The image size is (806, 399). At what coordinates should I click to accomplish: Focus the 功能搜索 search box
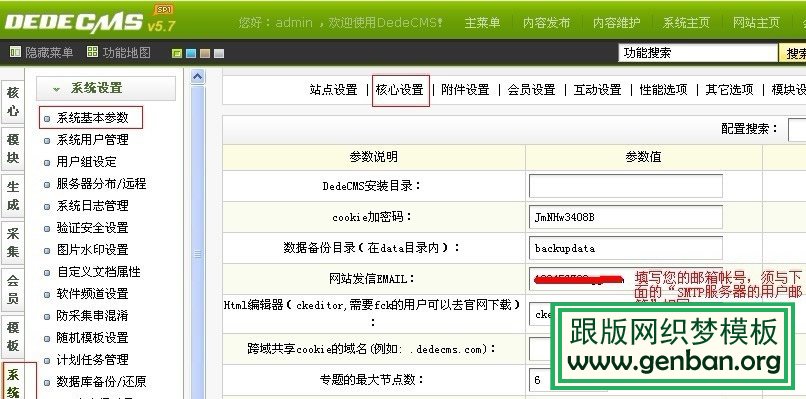pyautogui.click(x=698, y=53)
